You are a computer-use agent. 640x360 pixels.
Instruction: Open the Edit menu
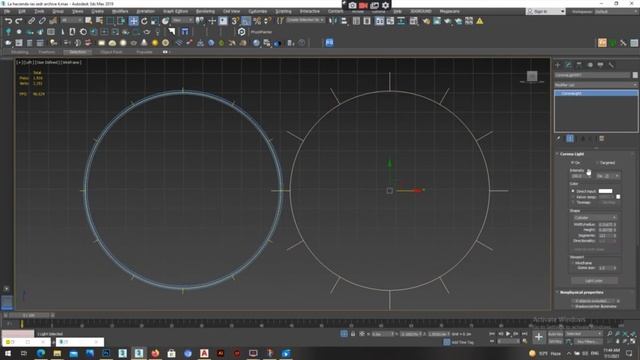(22, 11)
